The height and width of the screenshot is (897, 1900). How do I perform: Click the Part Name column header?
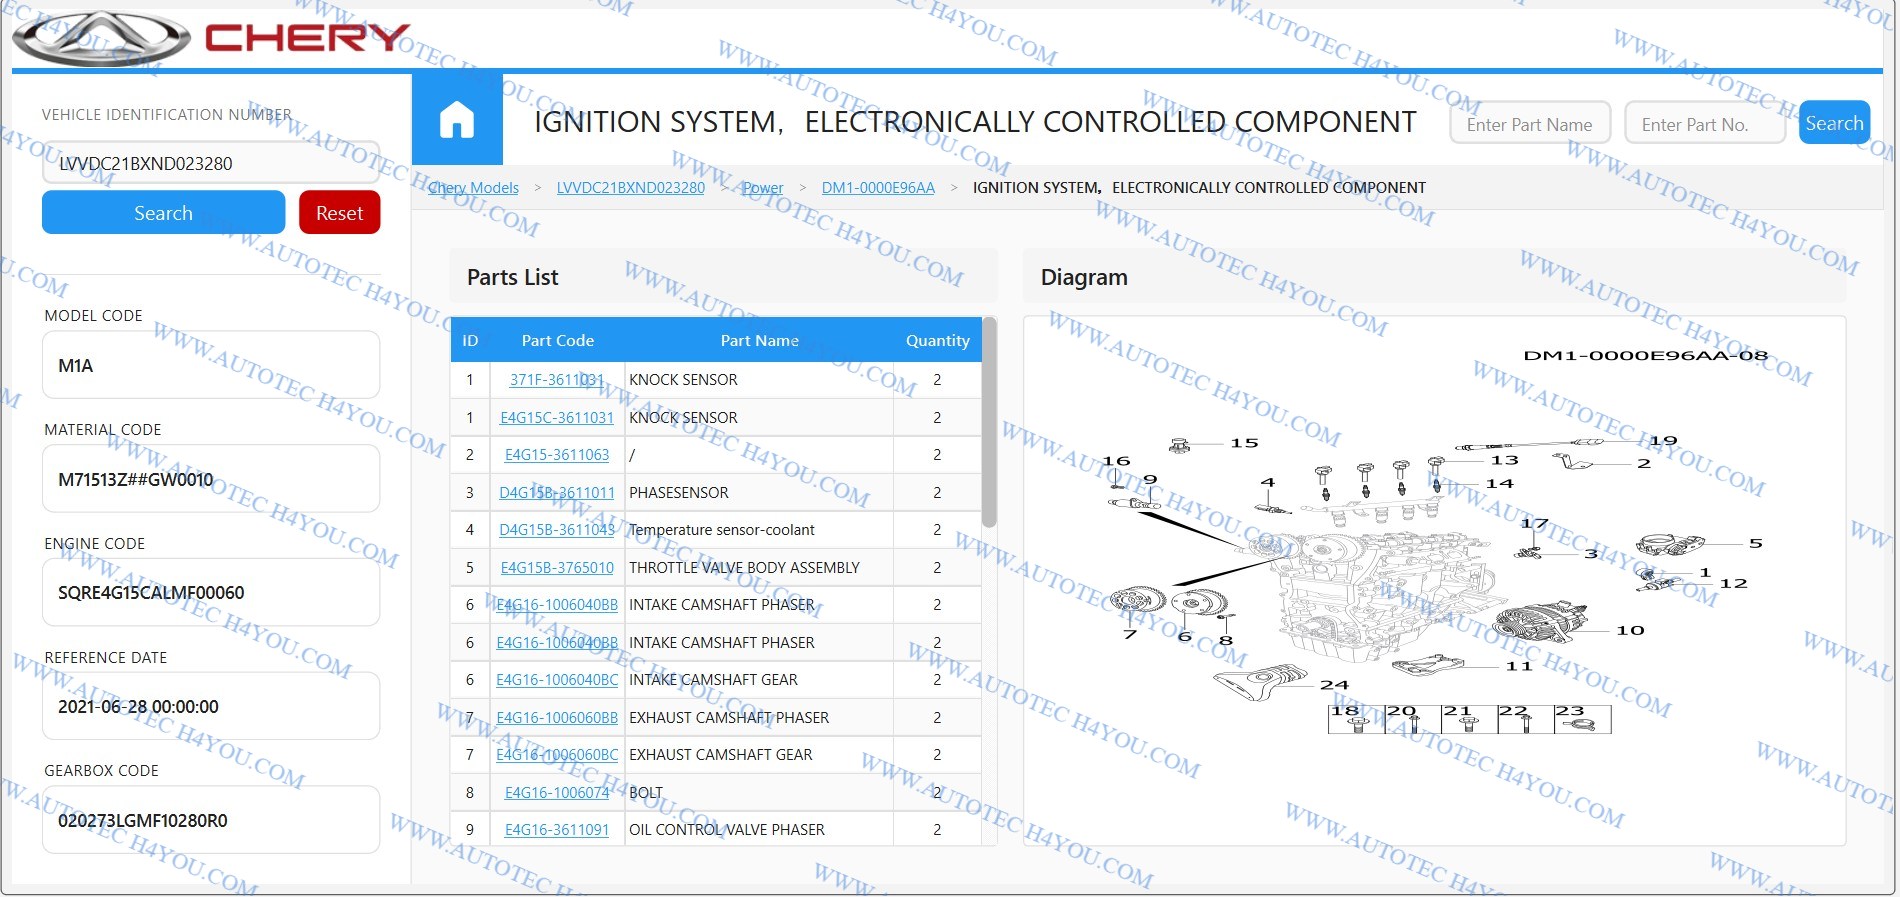pyautogui.click(x=759, y=341)
